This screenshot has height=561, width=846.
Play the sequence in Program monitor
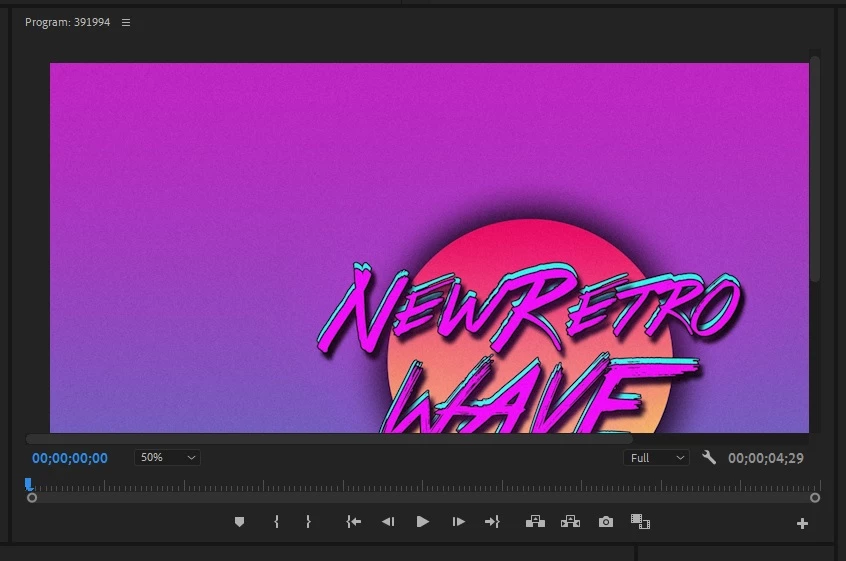[x=423, y=522]
